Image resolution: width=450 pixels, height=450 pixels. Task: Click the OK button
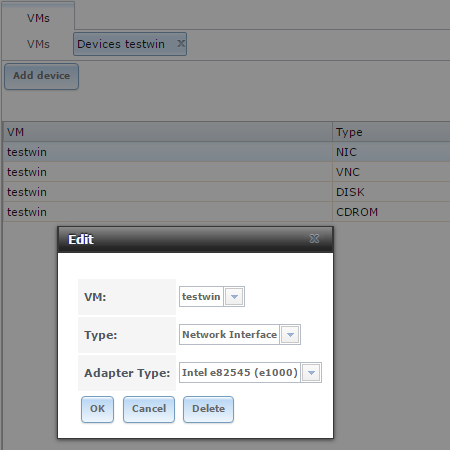coord(97,409)
